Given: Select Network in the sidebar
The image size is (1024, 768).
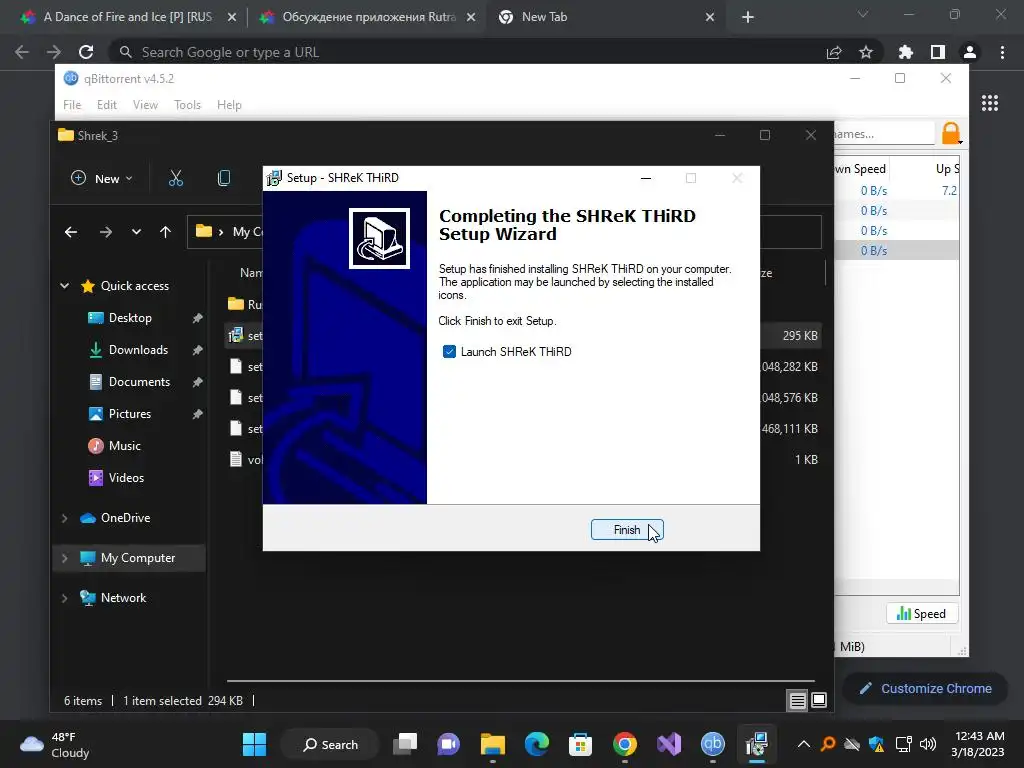Looking at the screenshot, I should click(x=123, y=598).
